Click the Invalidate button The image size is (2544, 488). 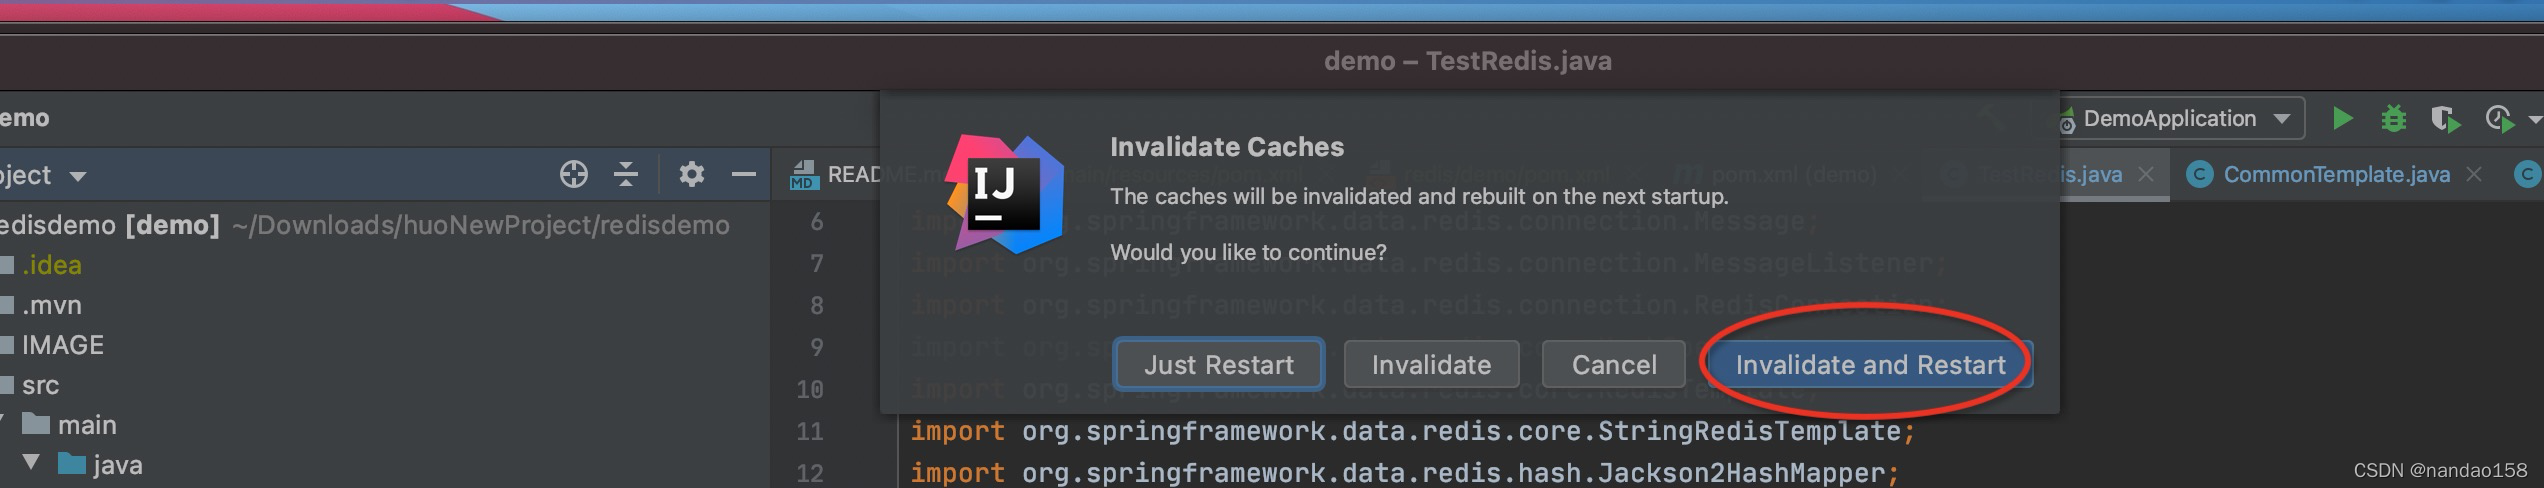coord(1431,365)
